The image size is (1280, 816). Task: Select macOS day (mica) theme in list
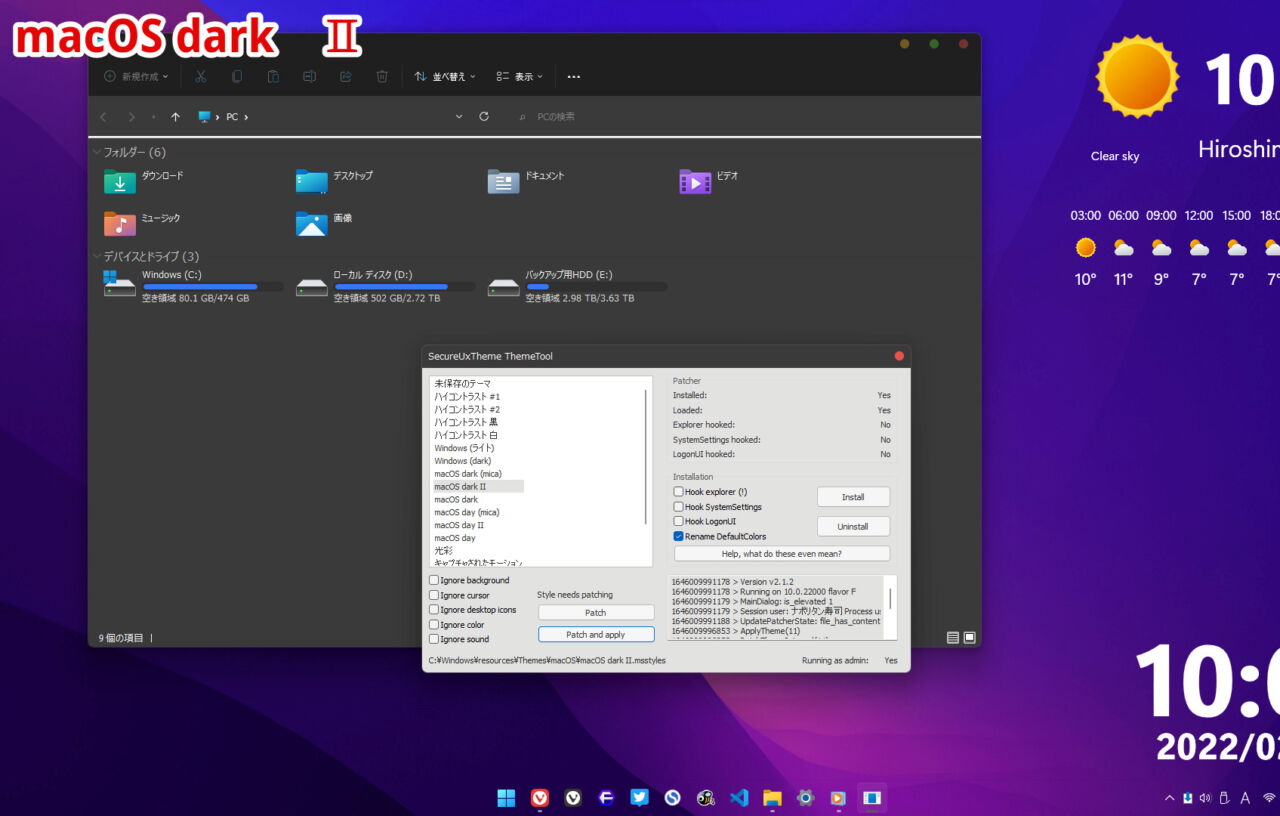(466, 512)
